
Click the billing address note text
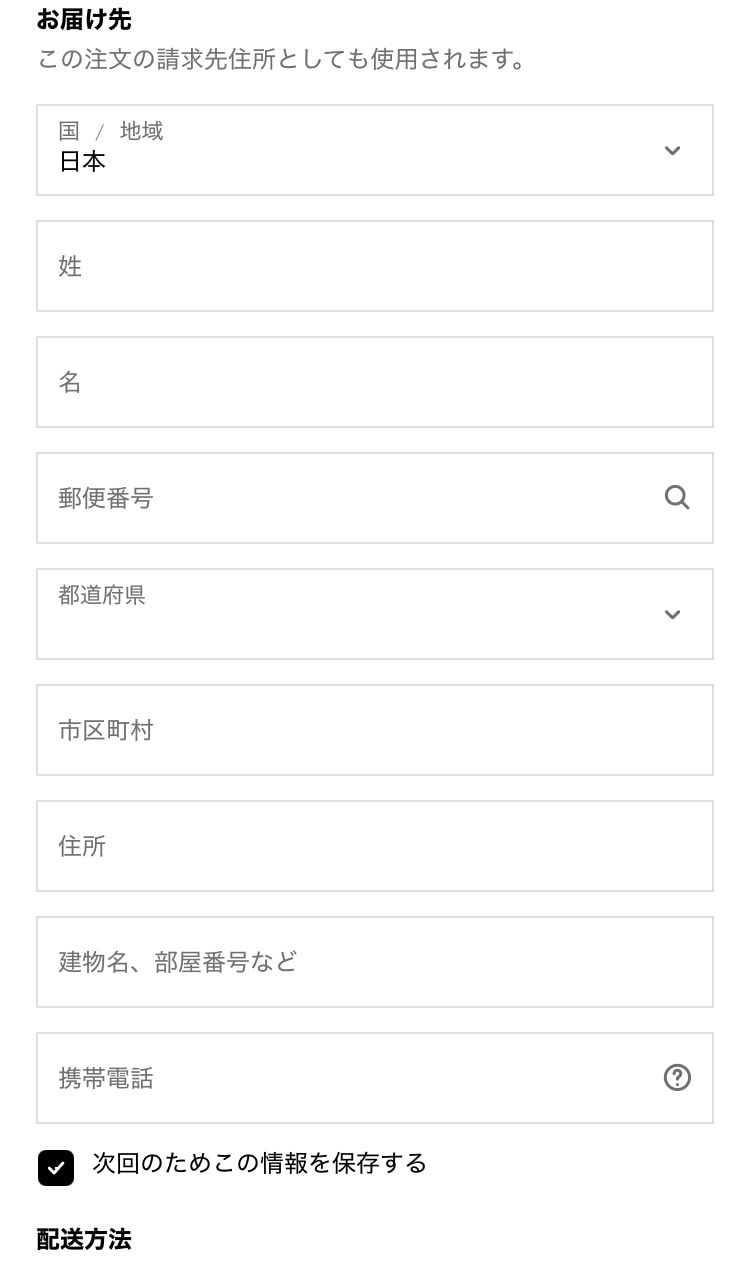click(x=282, y=60)
